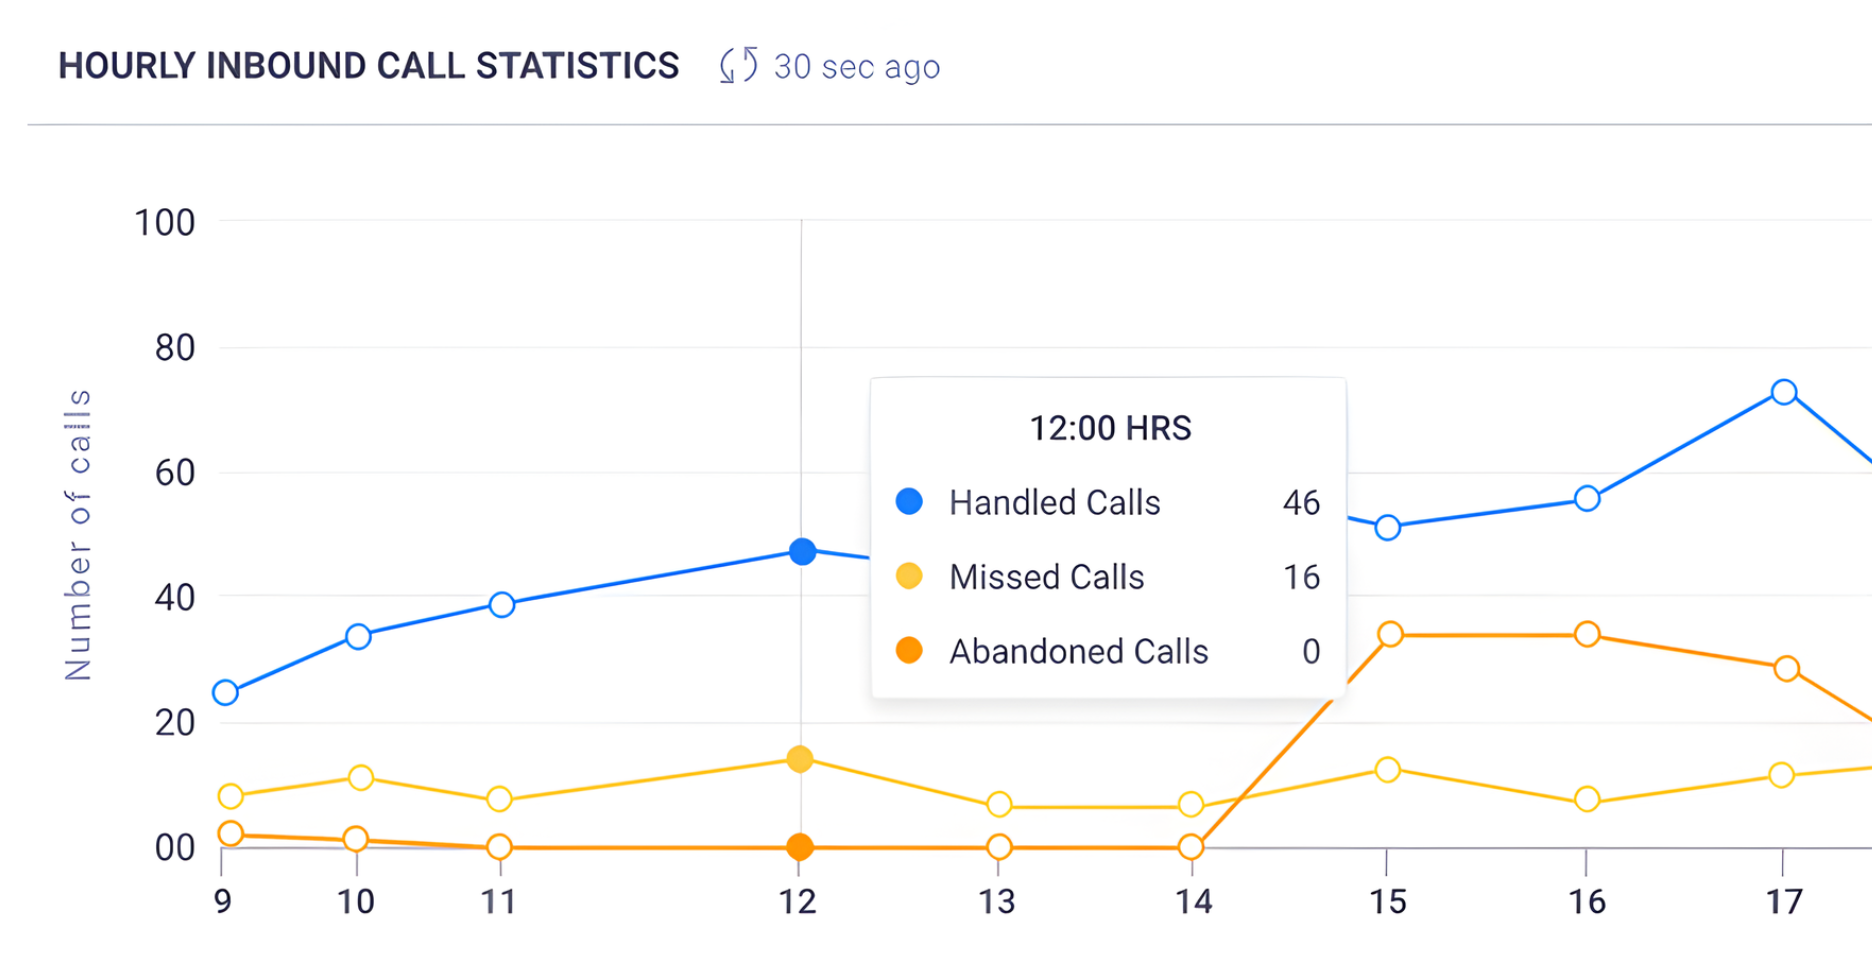Click the handled calls point at hour 15

coord(1387,527)
